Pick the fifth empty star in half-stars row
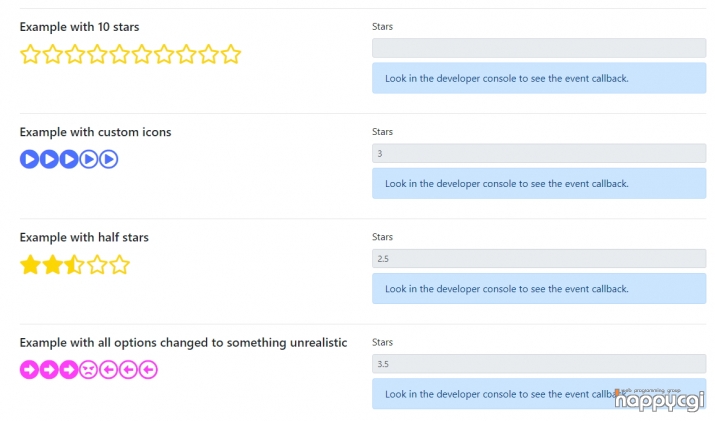 119,265
